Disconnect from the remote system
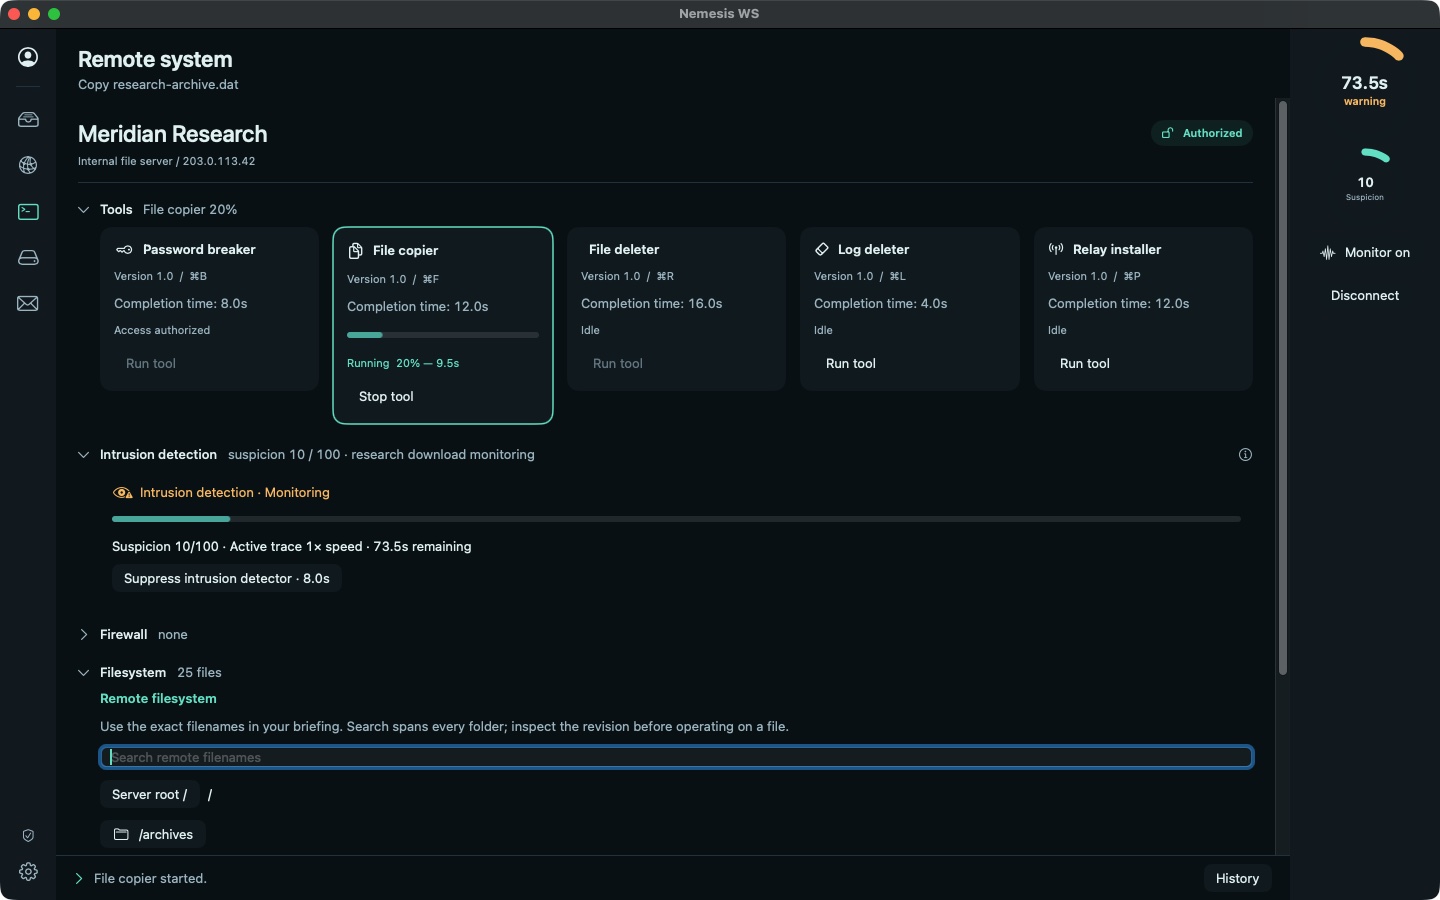Screen dimensions: 1440x900 coord(1365,296)
